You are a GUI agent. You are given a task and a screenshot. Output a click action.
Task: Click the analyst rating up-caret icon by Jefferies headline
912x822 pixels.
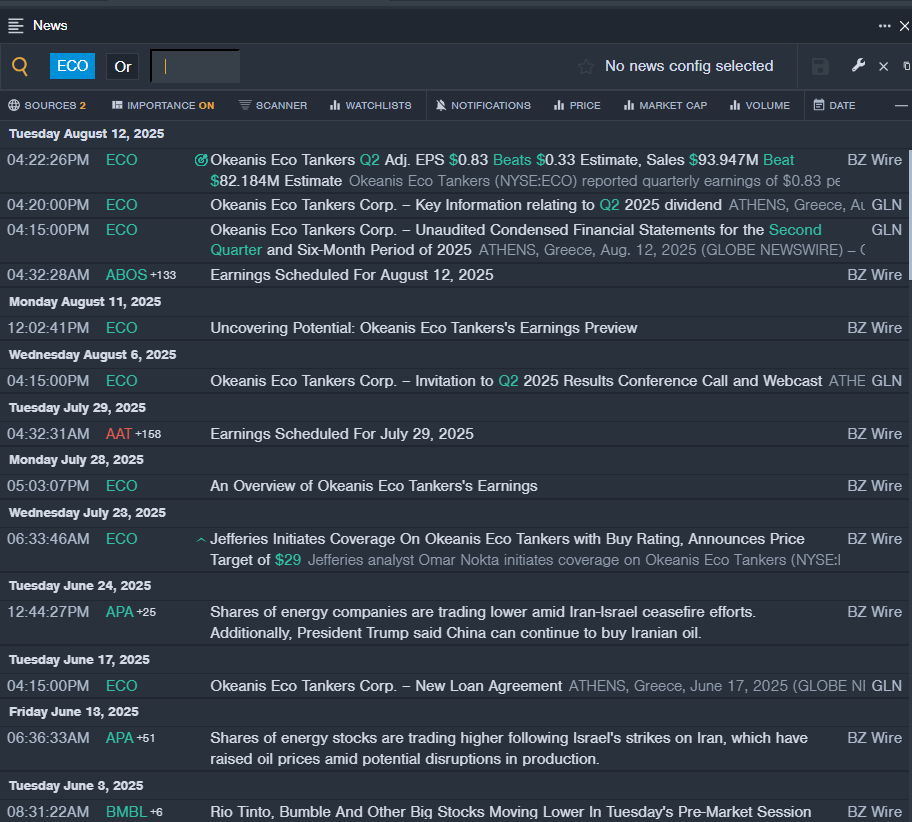coord(201,540)
